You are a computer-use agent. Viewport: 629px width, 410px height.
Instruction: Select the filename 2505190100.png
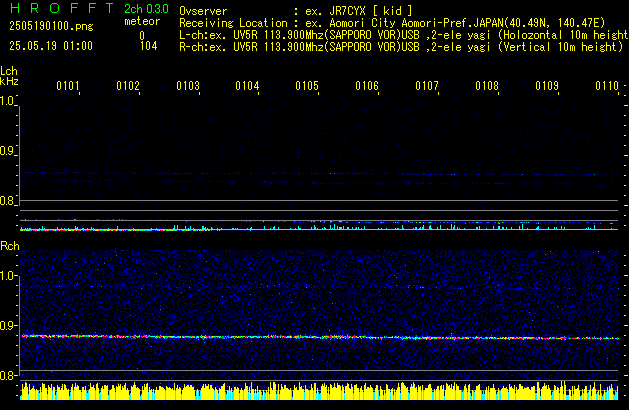pos(51,26)
